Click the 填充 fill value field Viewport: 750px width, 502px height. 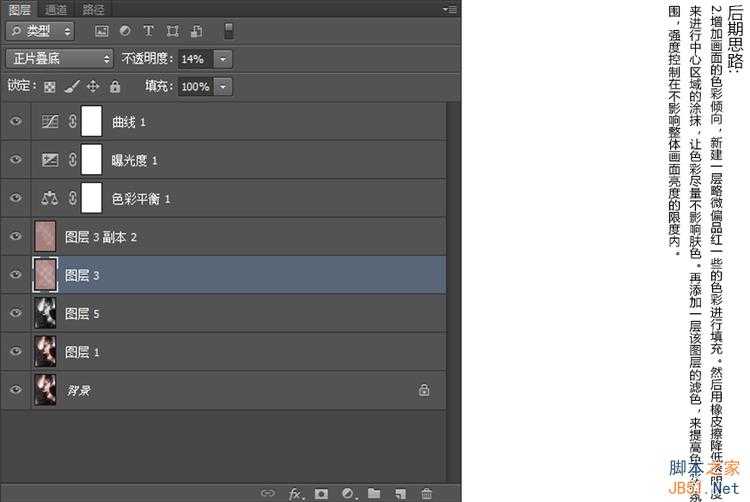[195, 87]
